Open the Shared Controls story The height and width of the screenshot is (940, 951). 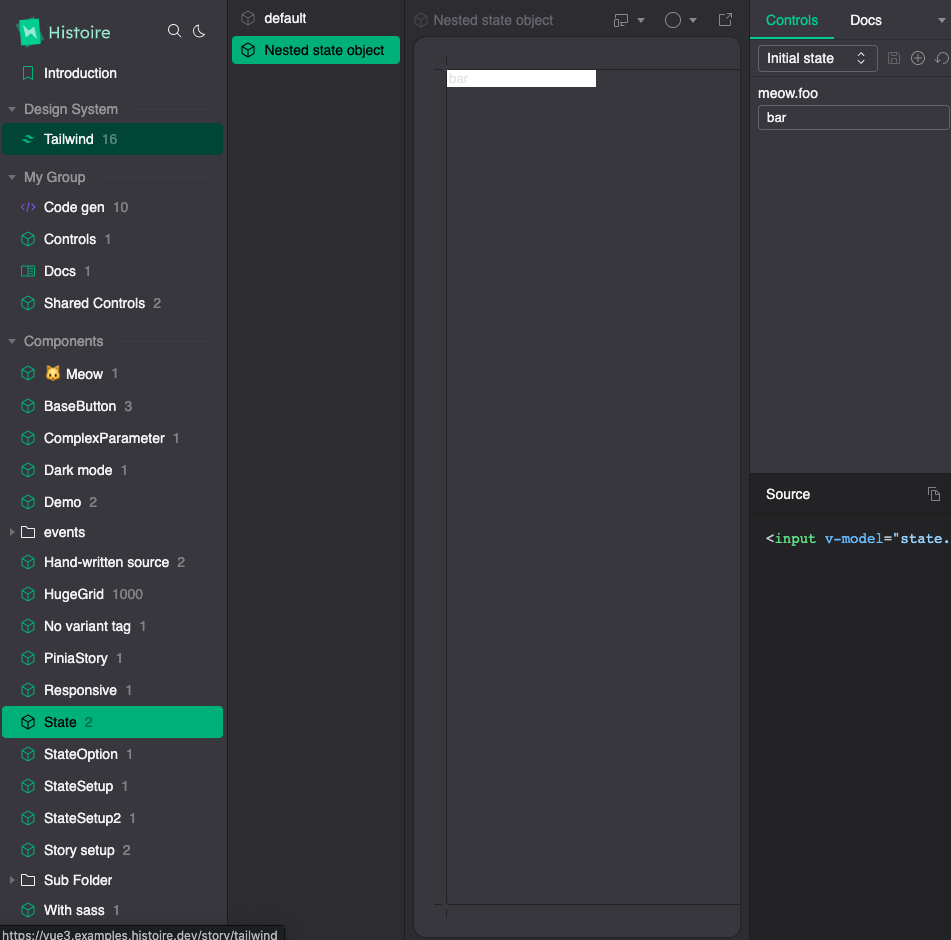tap(112, 303)
